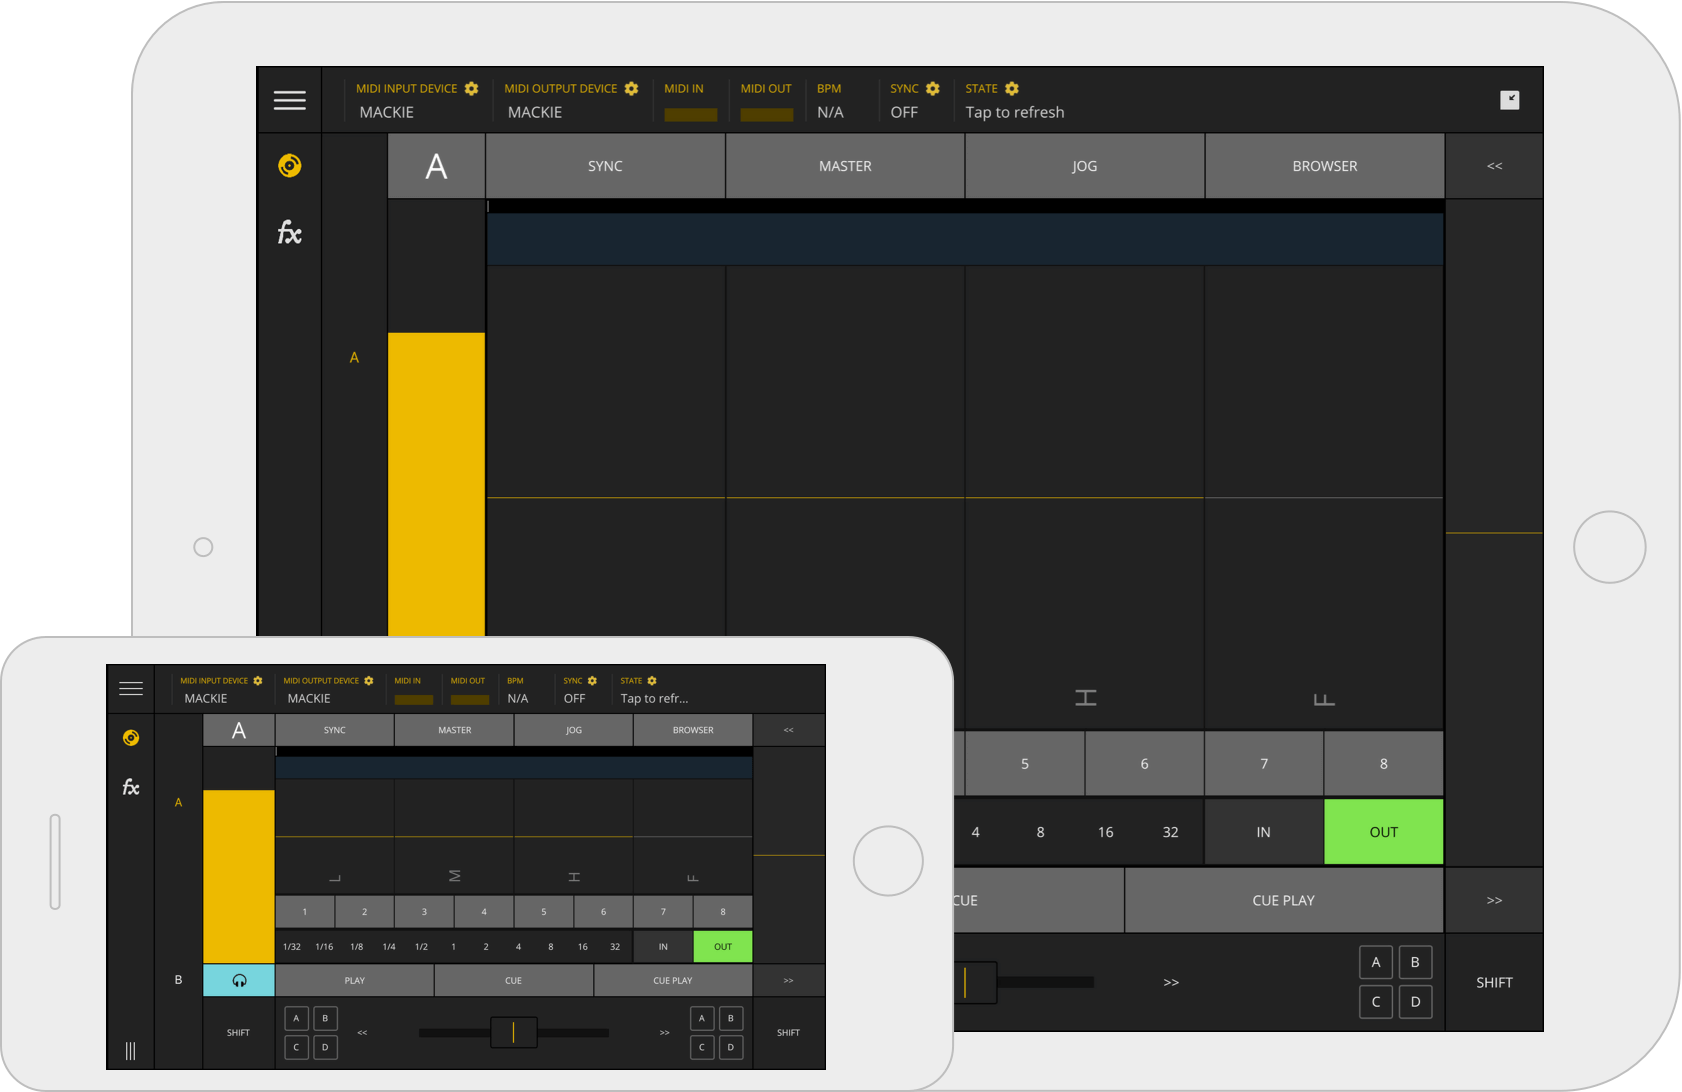The height and width of the screenshot is (1092, 1682).
Task: Tap the 'Tap to refresh' state link
Action: pyautogui.click(x=1015, y=112)
